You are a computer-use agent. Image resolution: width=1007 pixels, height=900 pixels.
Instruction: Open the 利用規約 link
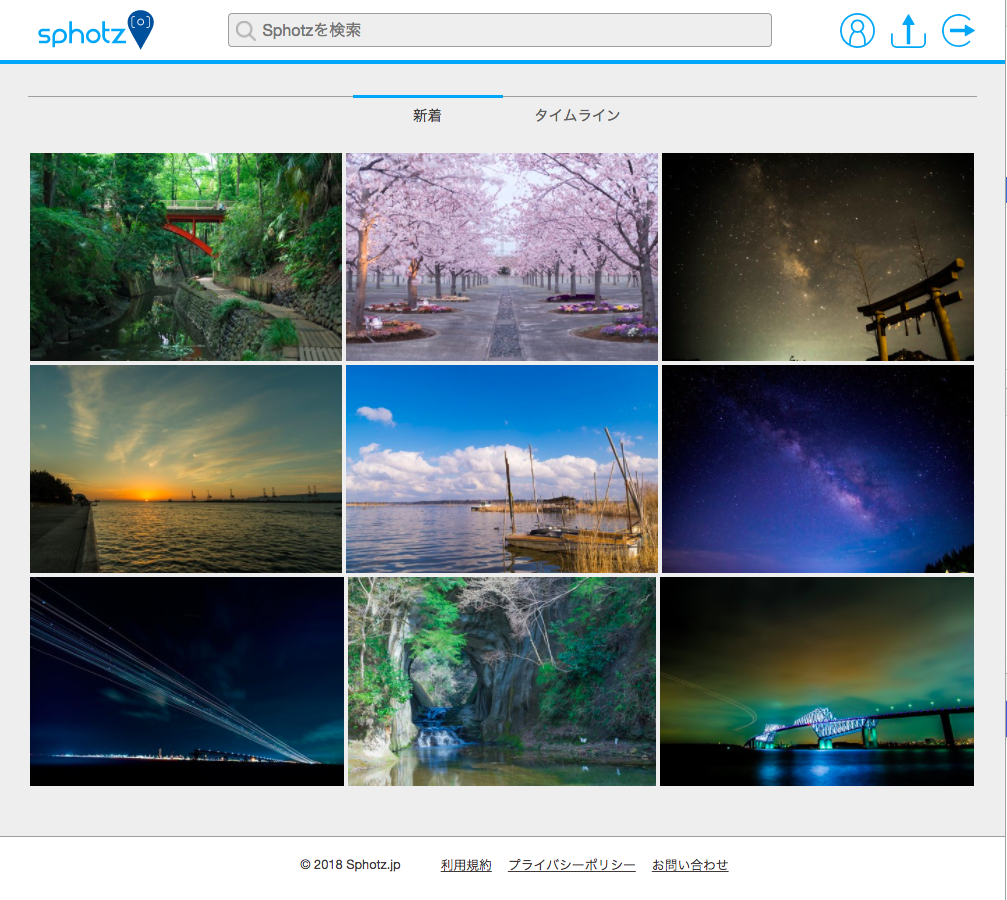coord(466,864)
